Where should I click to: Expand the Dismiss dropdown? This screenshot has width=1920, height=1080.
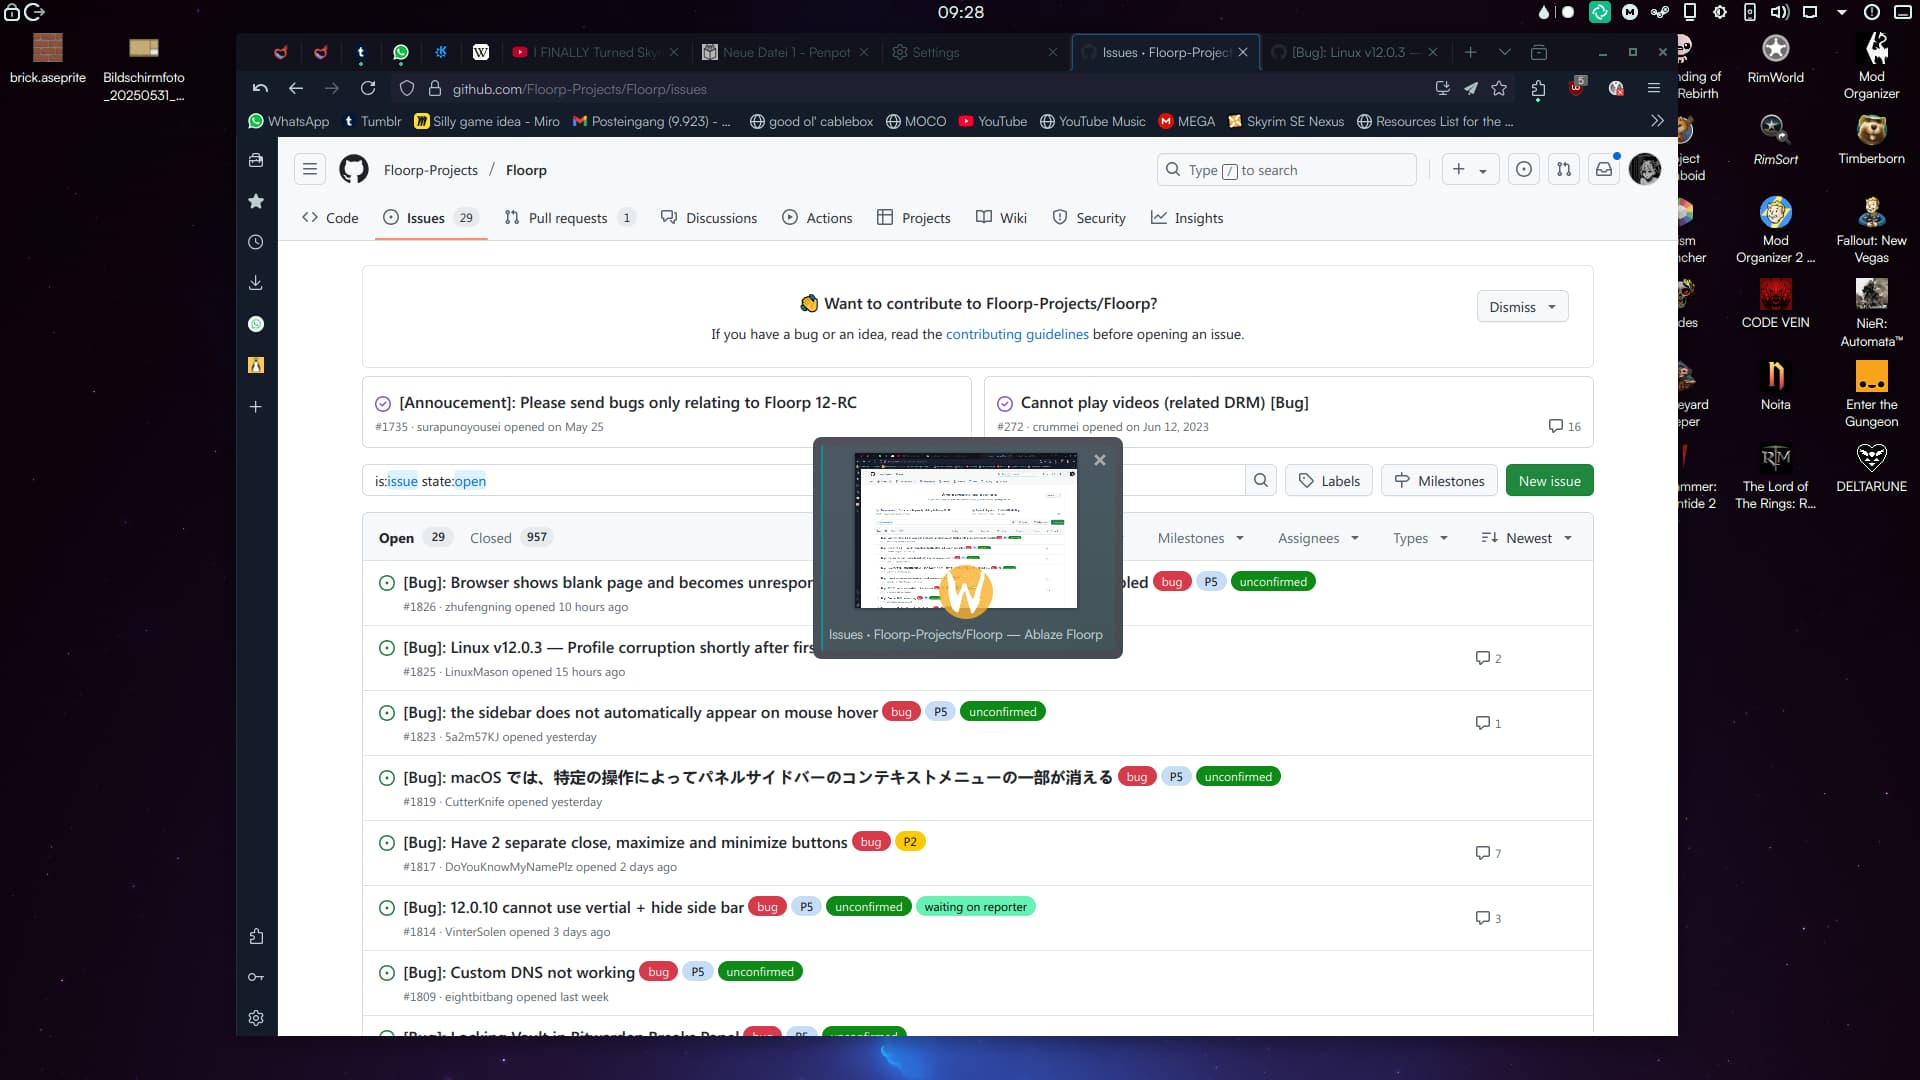click(1522, 307)
